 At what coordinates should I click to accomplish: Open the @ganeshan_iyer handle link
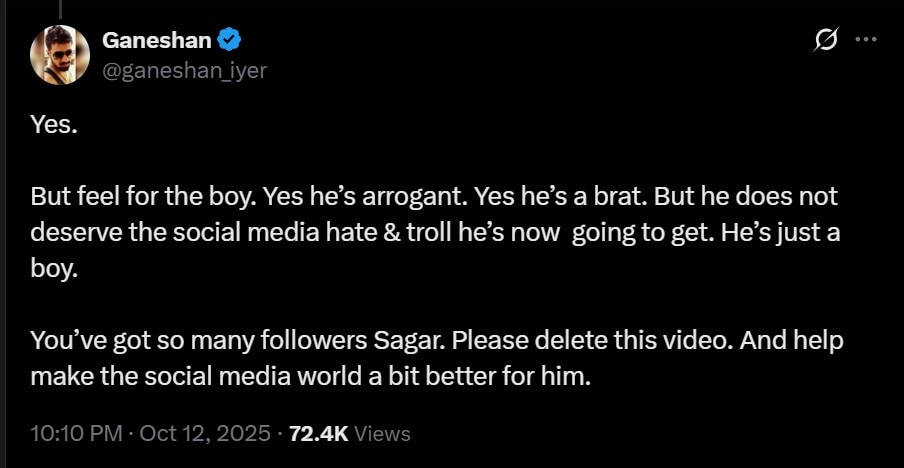185,69
